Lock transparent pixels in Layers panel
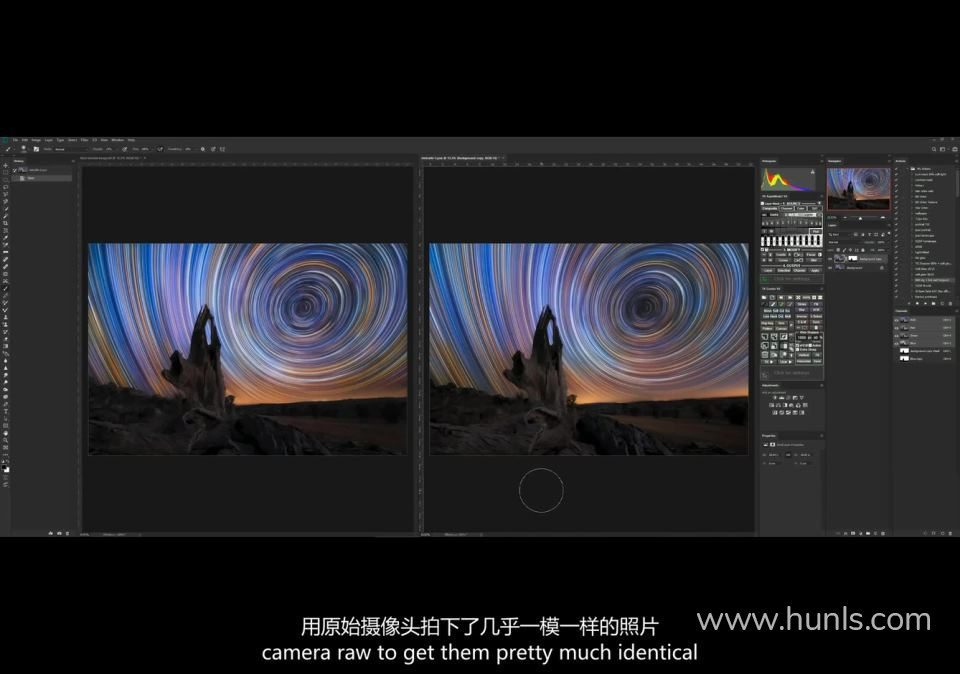This screenshot has height=674, width=960. click(838, 250)
